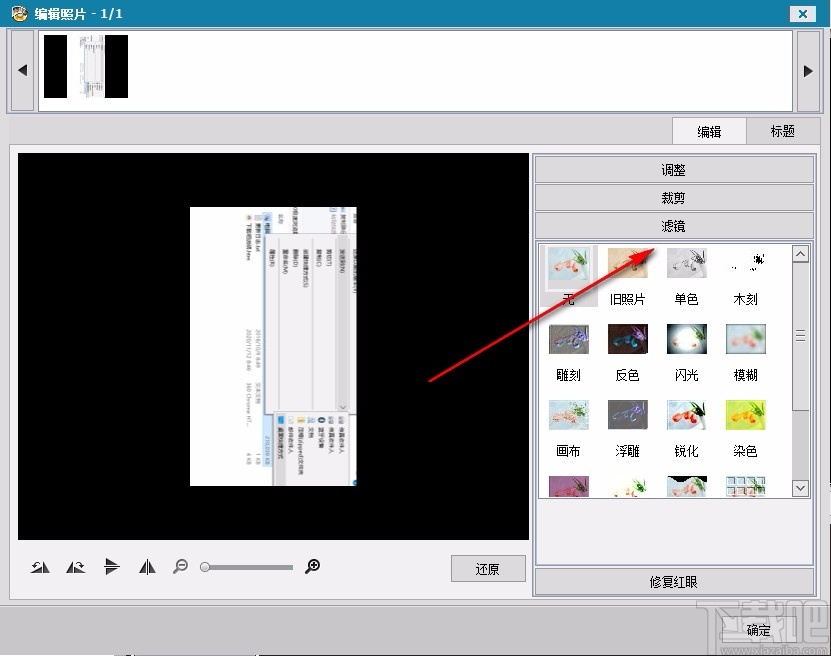Viewport: 831px width, 656px height.
Task: Zoom out using the minus magnifier icon
Action: pos(181,566)
